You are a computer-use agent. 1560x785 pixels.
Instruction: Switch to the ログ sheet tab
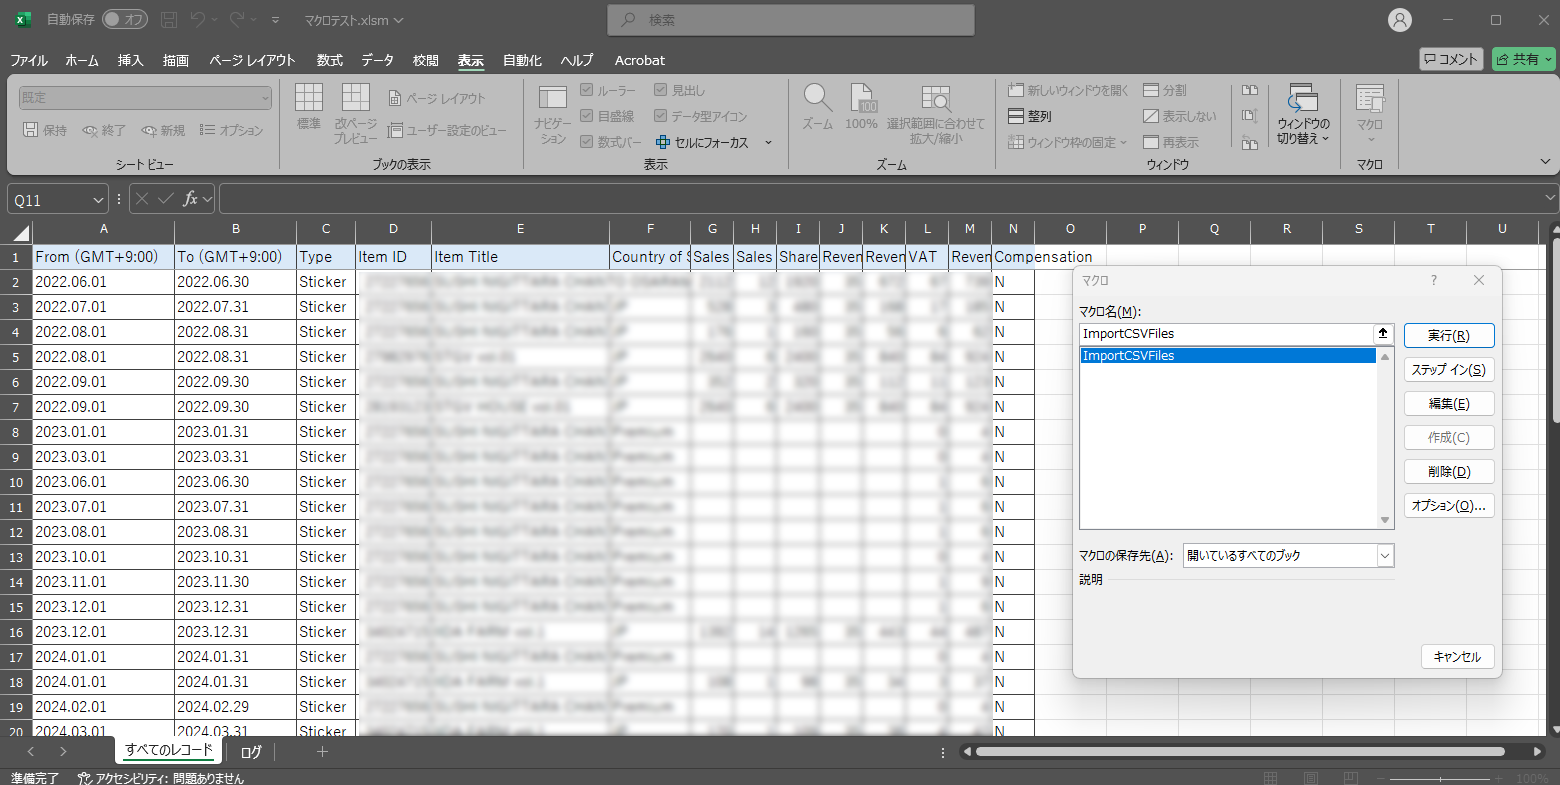click(x=251, y=752)
